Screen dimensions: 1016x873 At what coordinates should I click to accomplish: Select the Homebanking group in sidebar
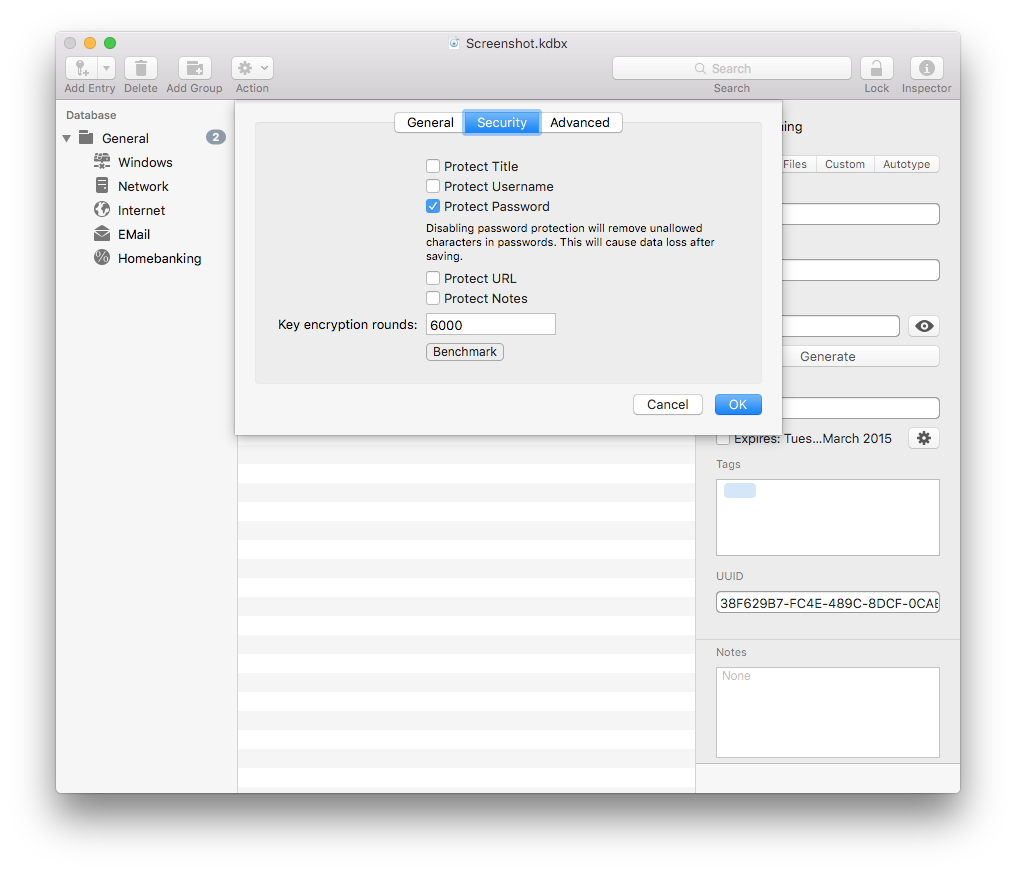pyautogui.click(x=159, y=258)
